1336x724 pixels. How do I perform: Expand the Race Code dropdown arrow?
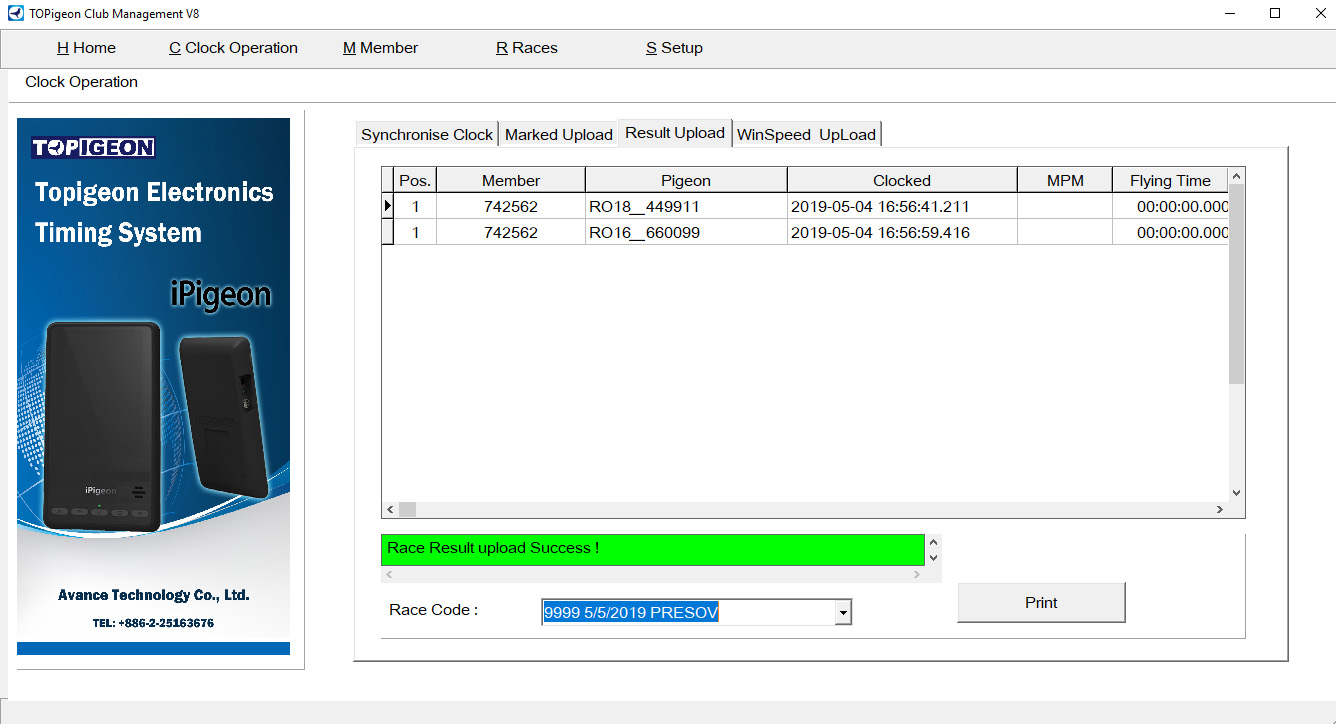click(x=843, y=613)
